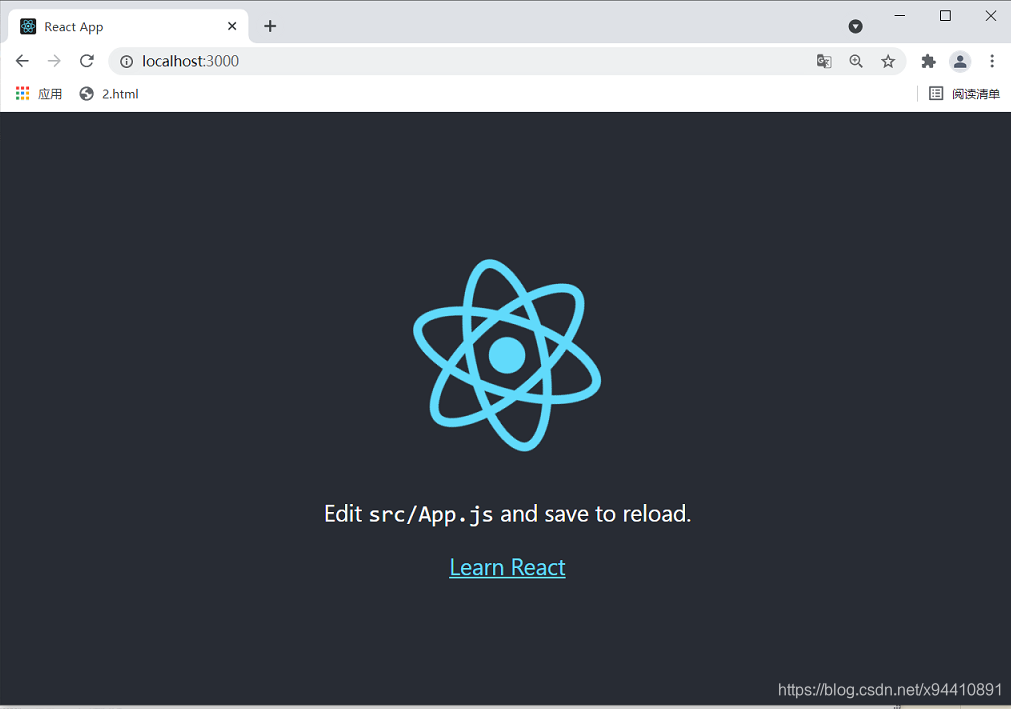Click the forward navigation arrow
The width and height of the screenshot is (1011, 709).
click(x=54, y=61)
